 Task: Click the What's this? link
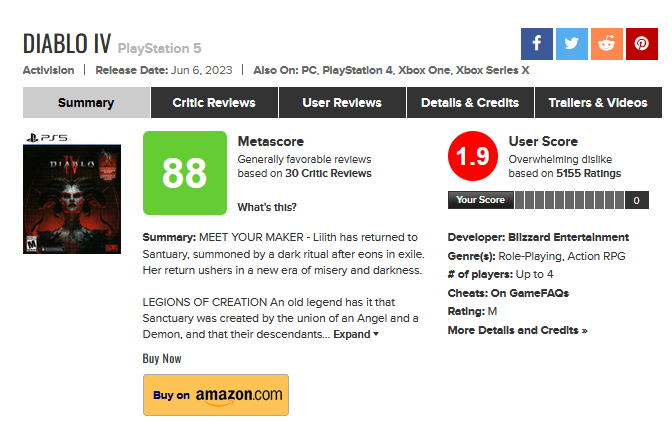click(x=266, y=207)
